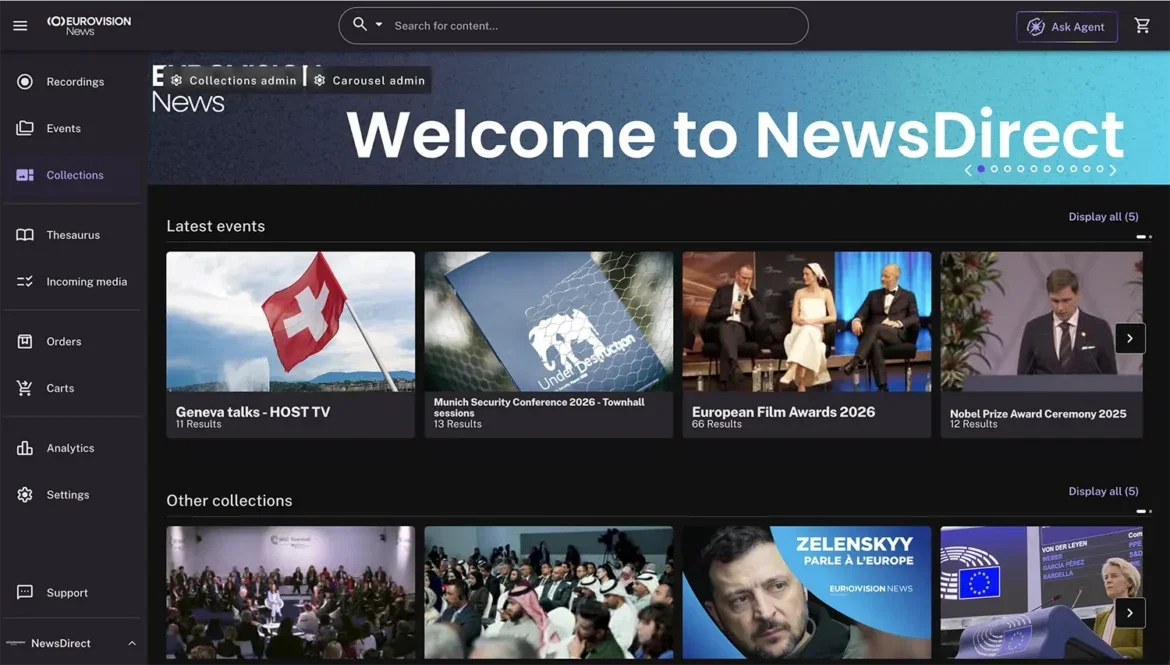
Task: Click the Welcome to NewsDirect banner
Action: pos(659,118)
